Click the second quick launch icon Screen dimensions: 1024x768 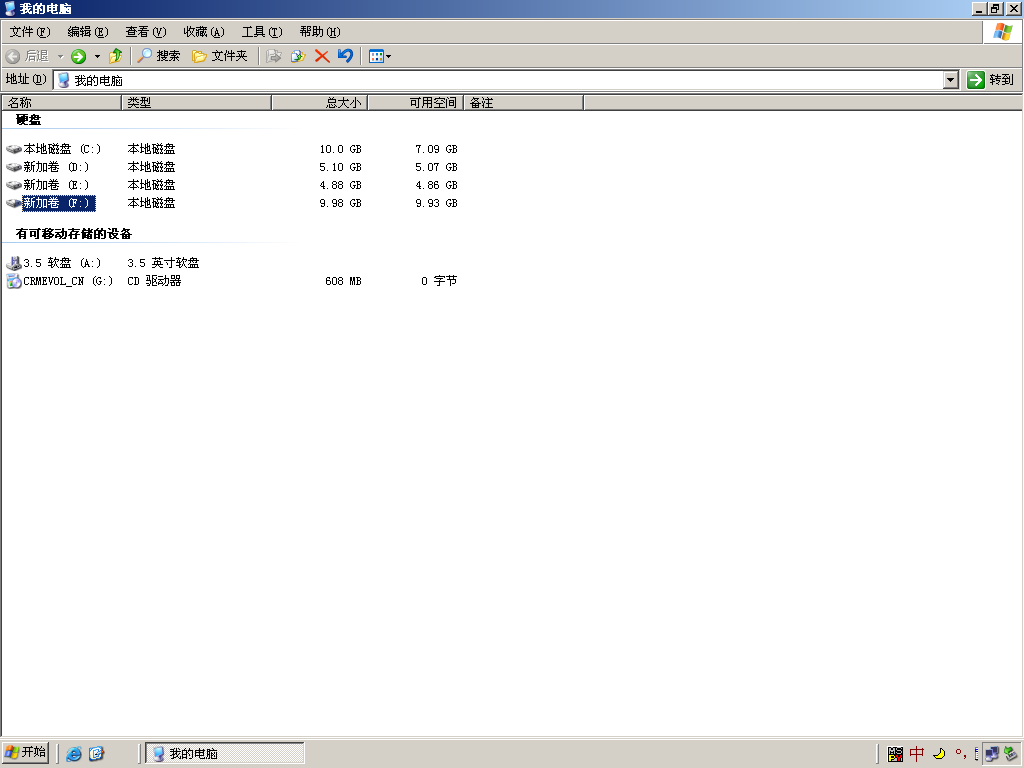[97, 754]
